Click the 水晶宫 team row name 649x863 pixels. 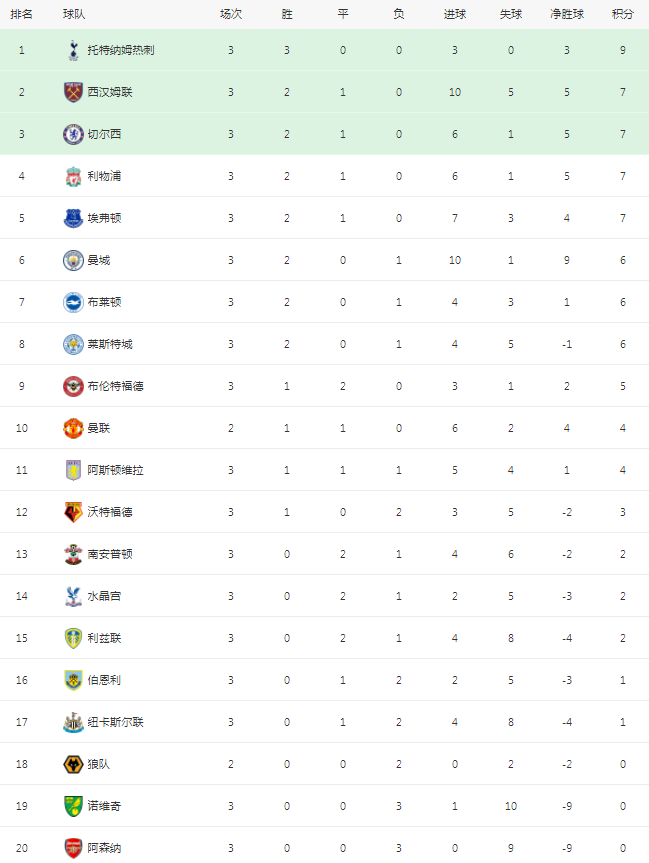pyautogui.click(x=104, y=596)
